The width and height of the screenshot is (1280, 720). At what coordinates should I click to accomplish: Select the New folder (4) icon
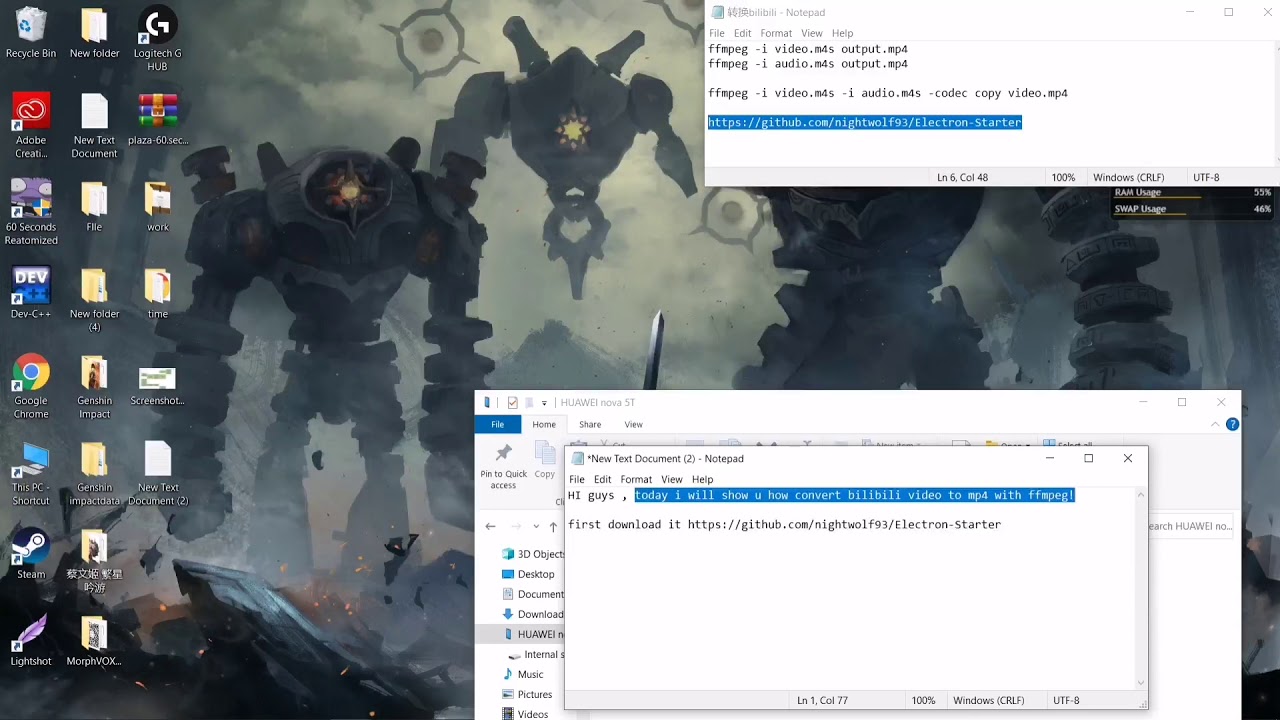(94, 300)
